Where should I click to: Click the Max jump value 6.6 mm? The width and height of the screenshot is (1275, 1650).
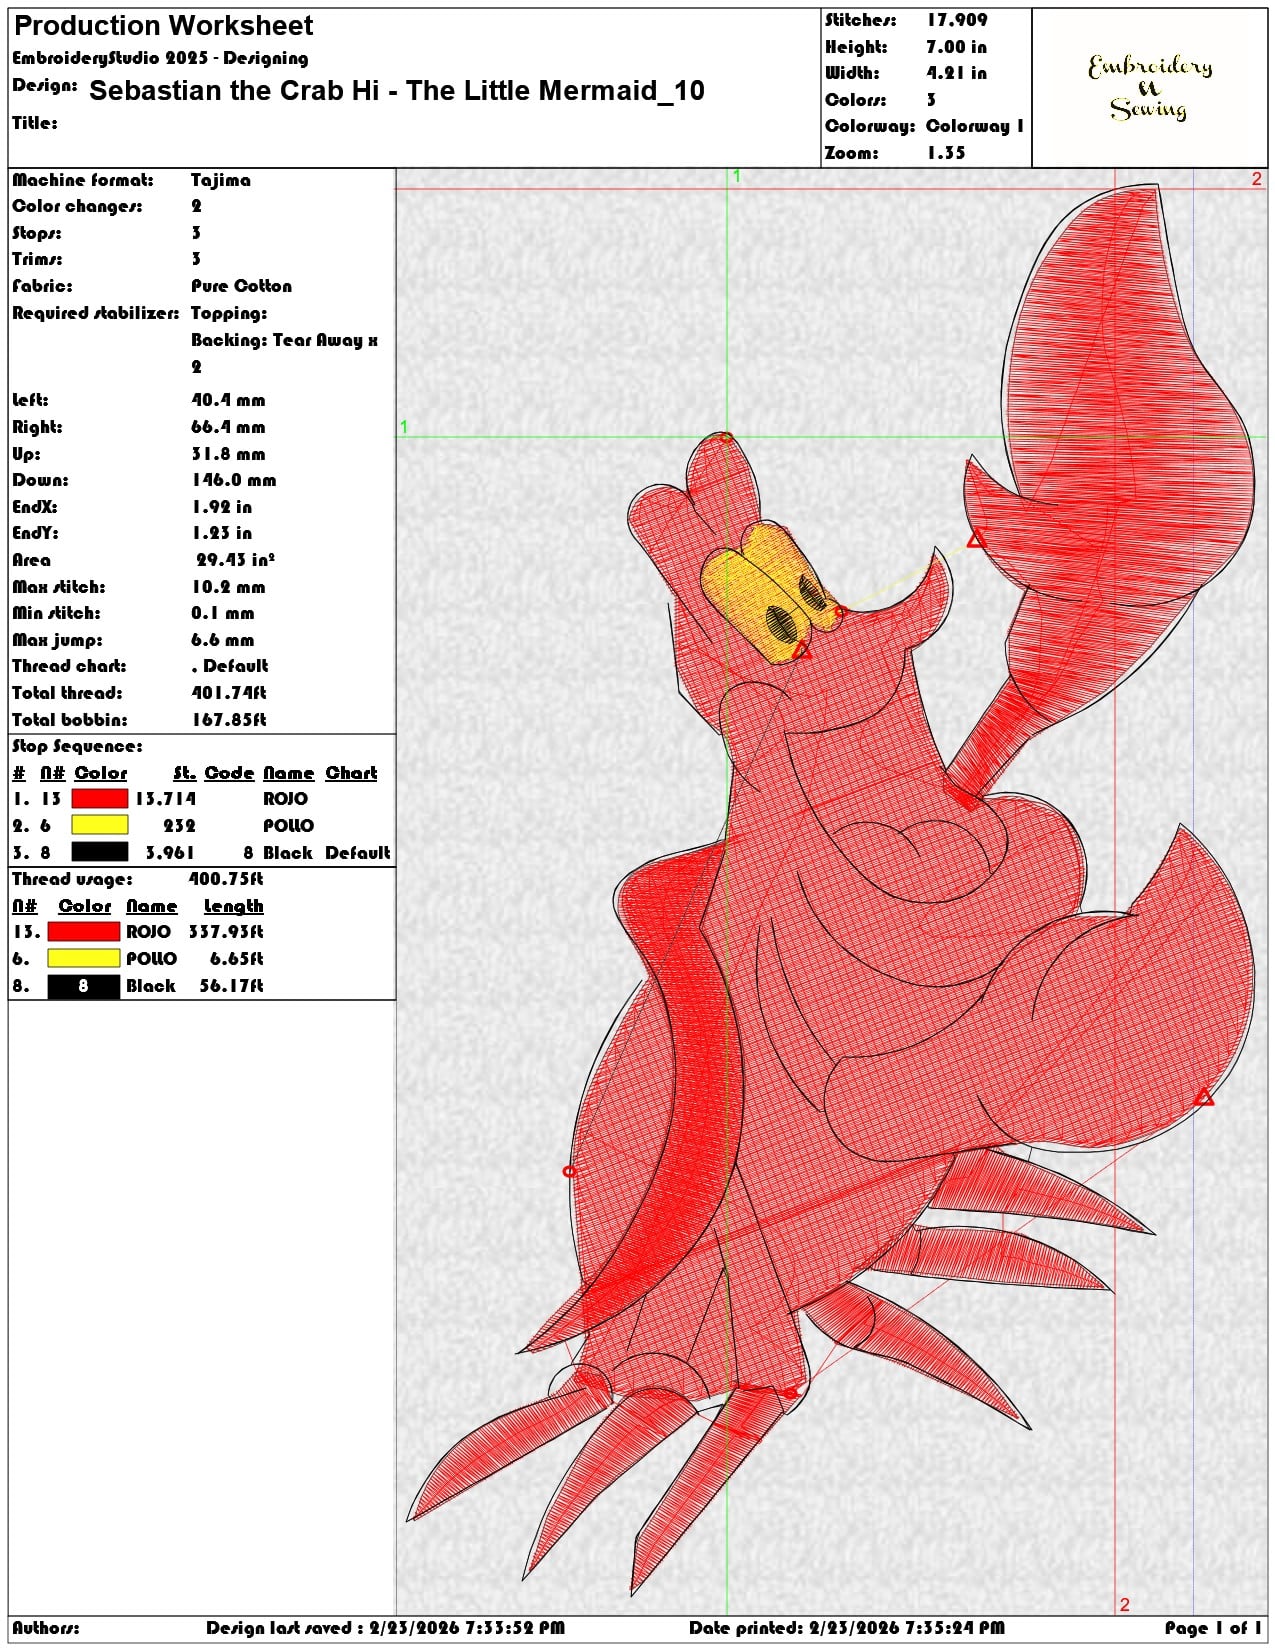click(x=223, y=640)
